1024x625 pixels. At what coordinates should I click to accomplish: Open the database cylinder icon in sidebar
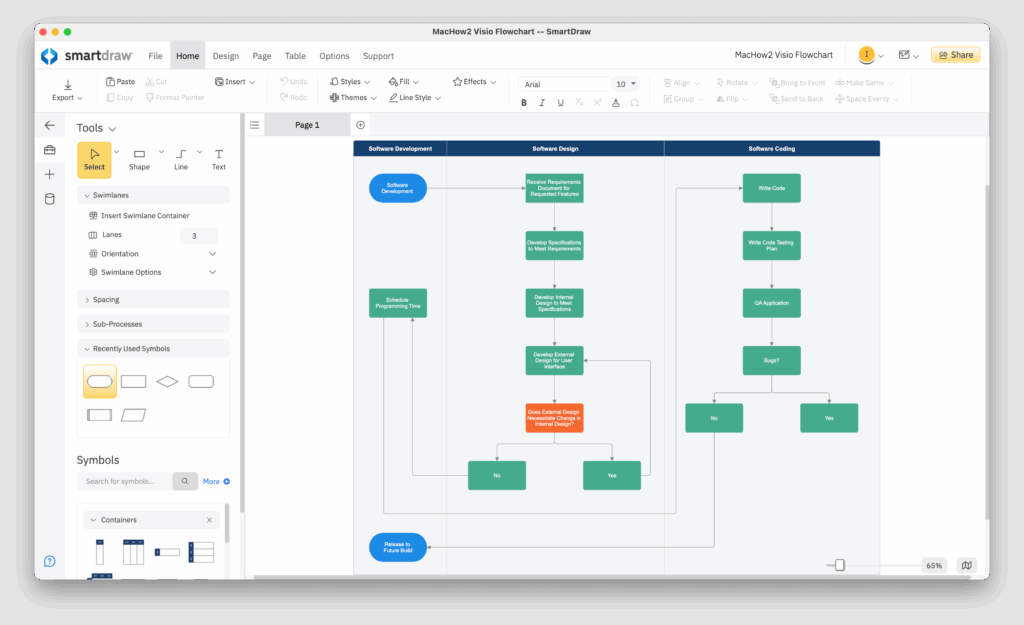point(50,199)
